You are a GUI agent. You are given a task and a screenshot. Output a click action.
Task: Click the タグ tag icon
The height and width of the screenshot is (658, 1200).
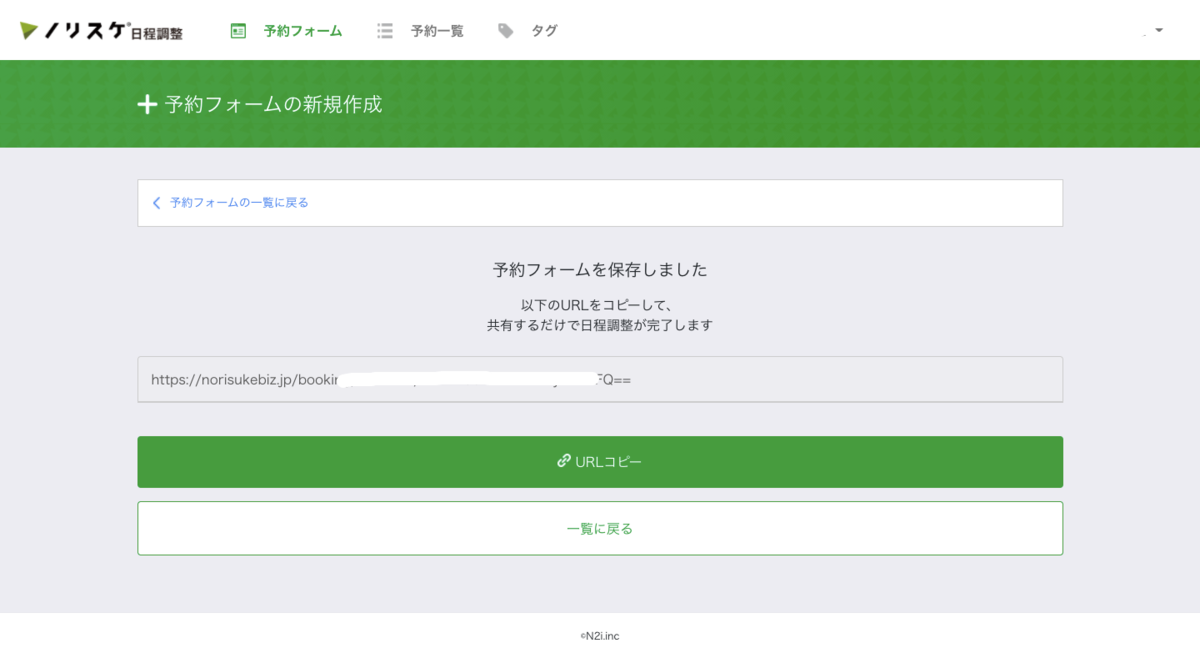click(x=506, y=31)
